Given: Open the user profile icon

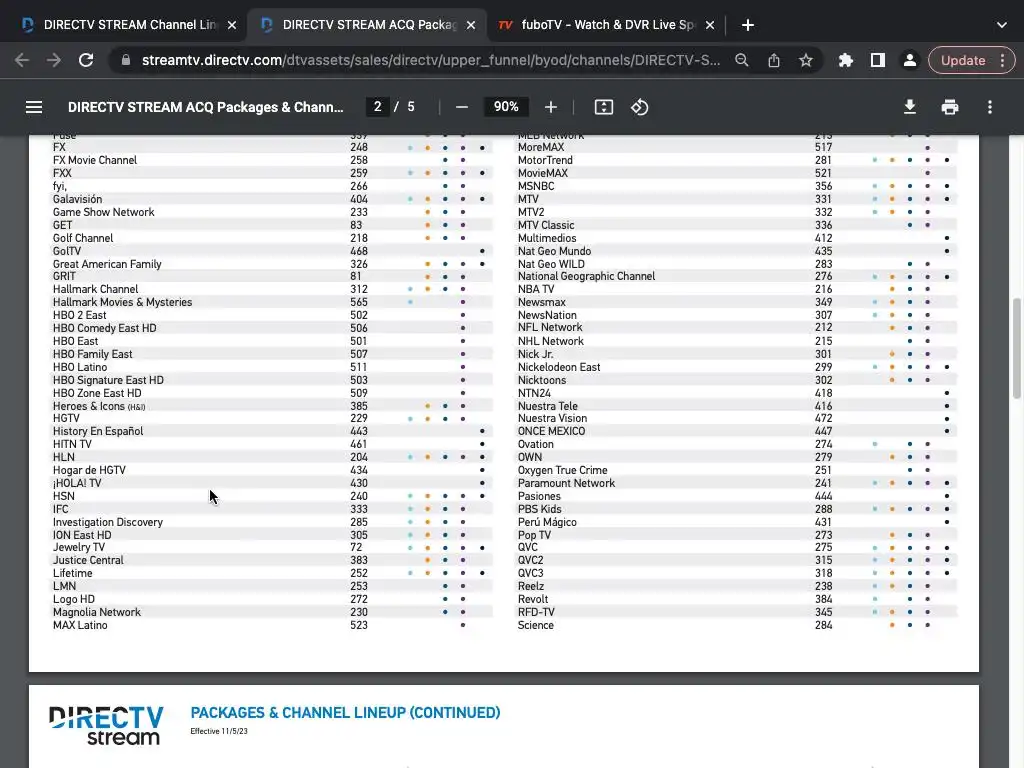Looking at the screenshot, I should tap(909, 60).
